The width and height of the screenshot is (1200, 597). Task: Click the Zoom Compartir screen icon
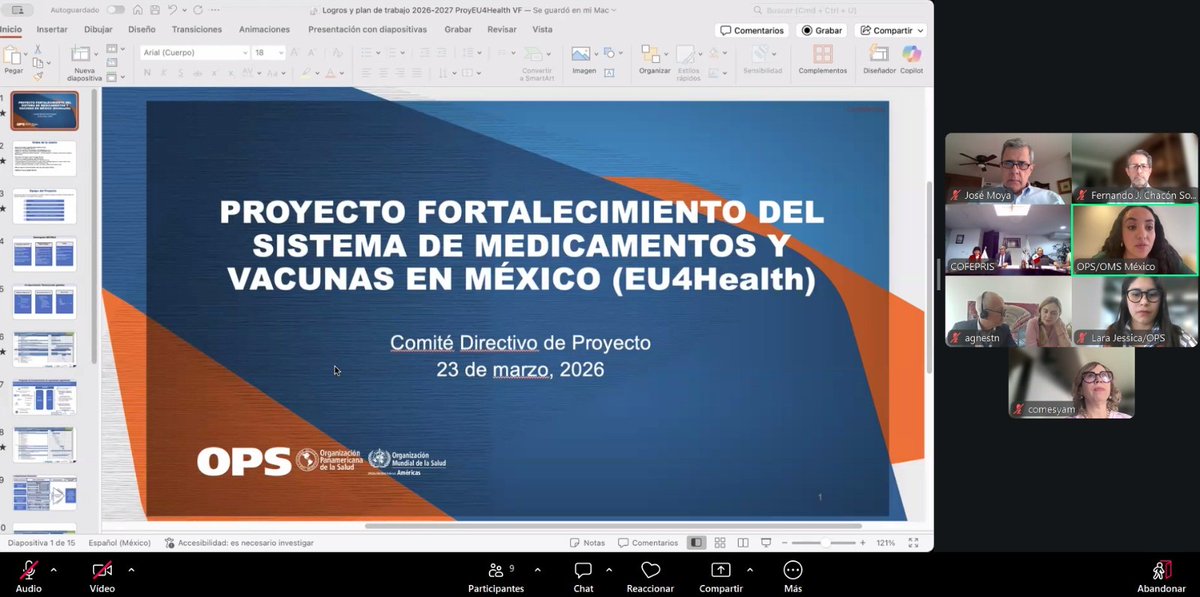(720, 570)
